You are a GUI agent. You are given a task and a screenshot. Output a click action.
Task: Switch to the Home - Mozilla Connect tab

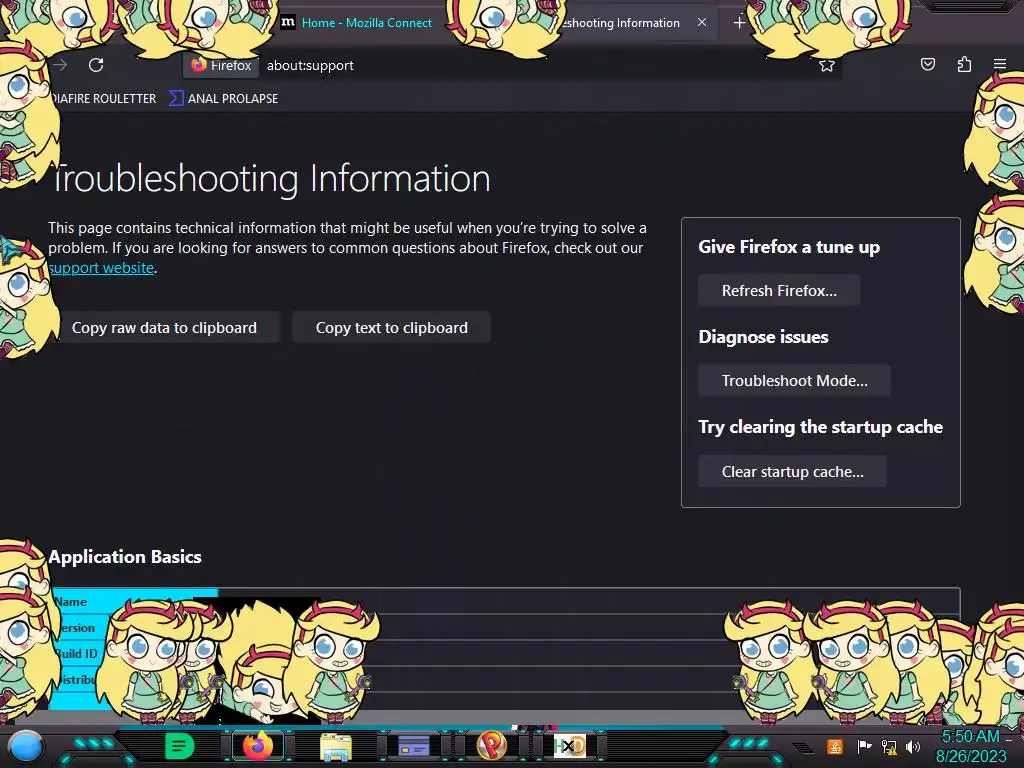[x=366, y=23]
